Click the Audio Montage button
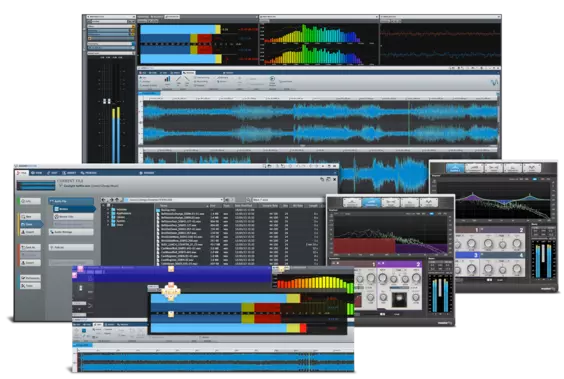 click(71, 232)
